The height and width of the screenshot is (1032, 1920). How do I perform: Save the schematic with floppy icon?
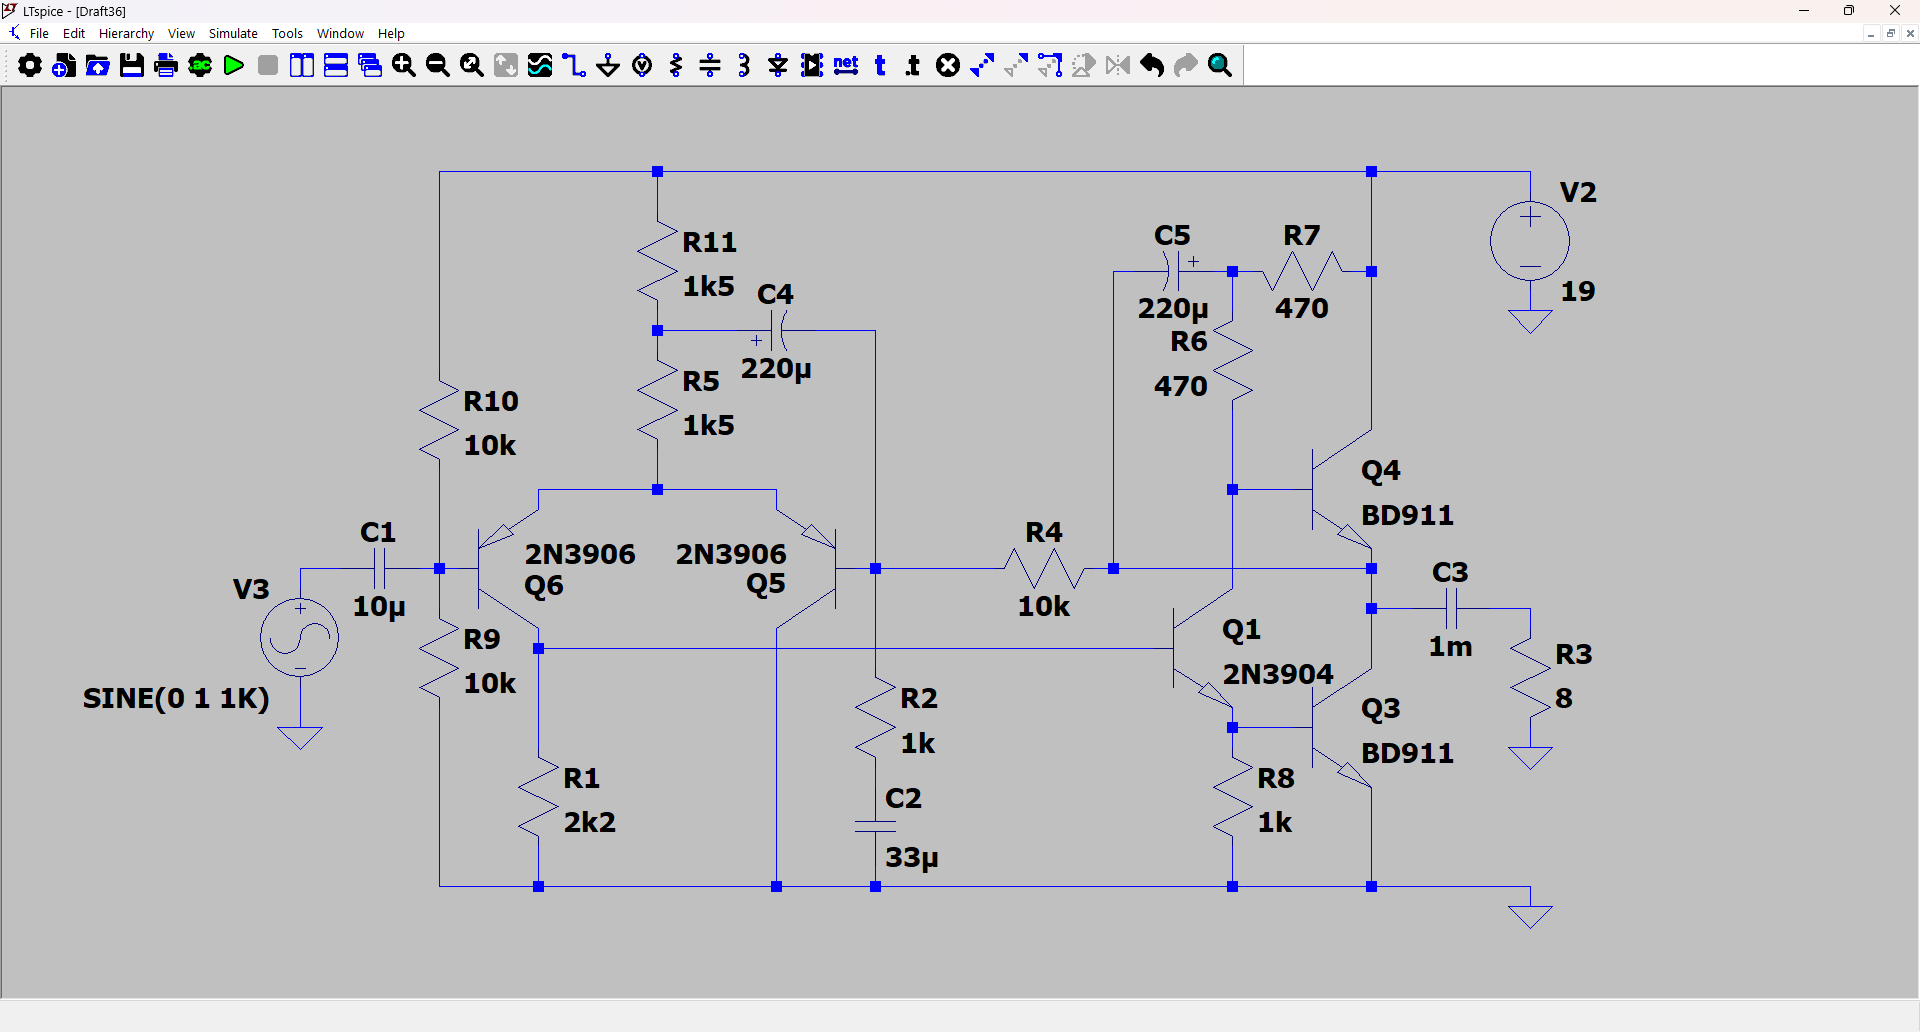pyautogui.click(x=132, y=66)
